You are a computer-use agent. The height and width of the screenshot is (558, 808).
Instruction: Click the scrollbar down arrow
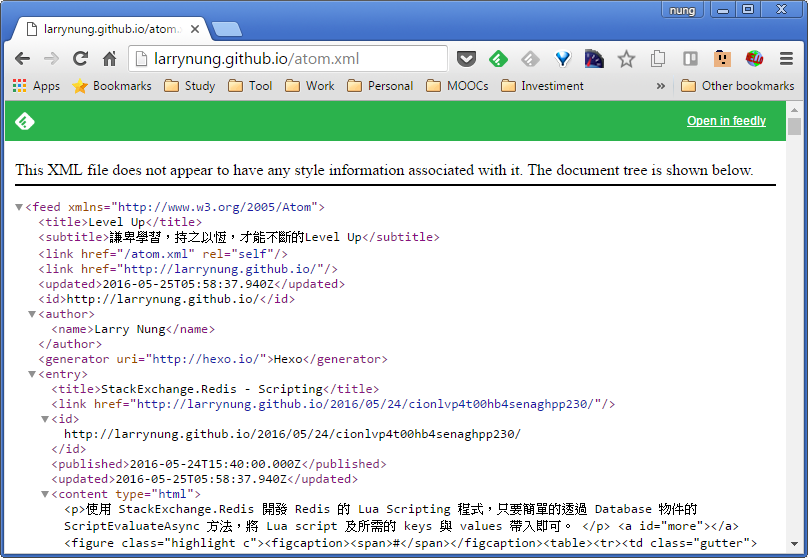pos(794,544)
